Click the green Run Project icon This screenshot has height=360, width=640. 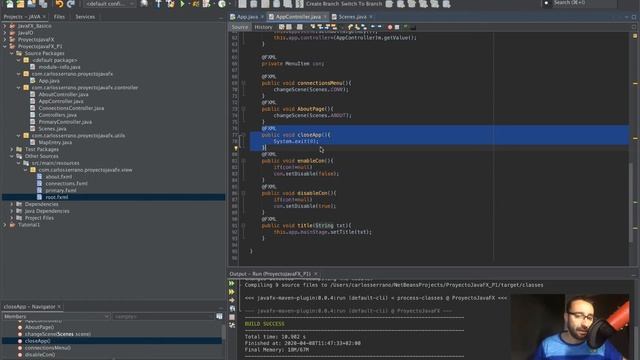point(182,4)
